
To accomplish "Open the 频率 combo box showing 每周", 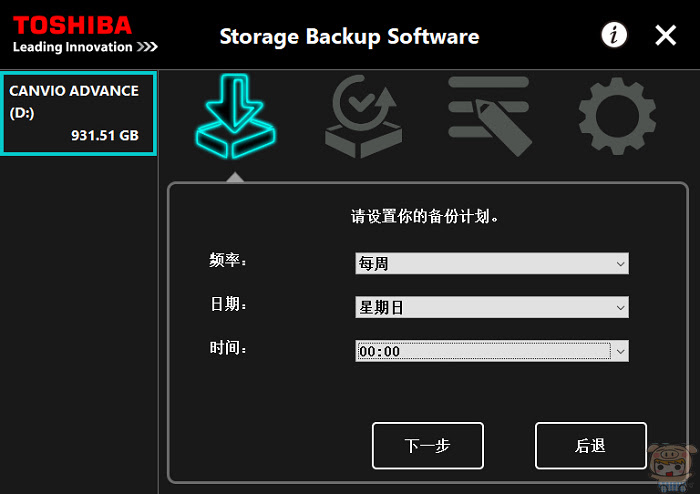I will (492, 263).
